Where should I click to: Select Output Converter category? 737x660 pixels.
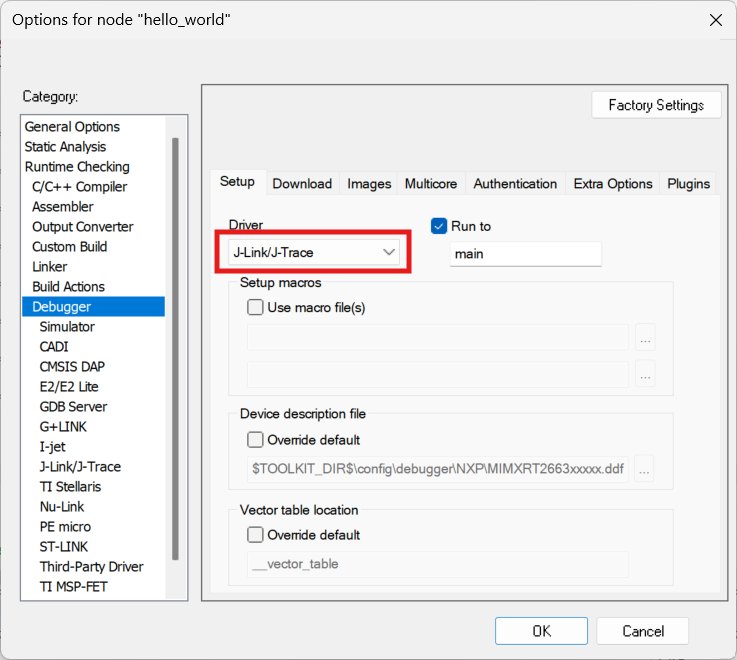pos(83,227)
